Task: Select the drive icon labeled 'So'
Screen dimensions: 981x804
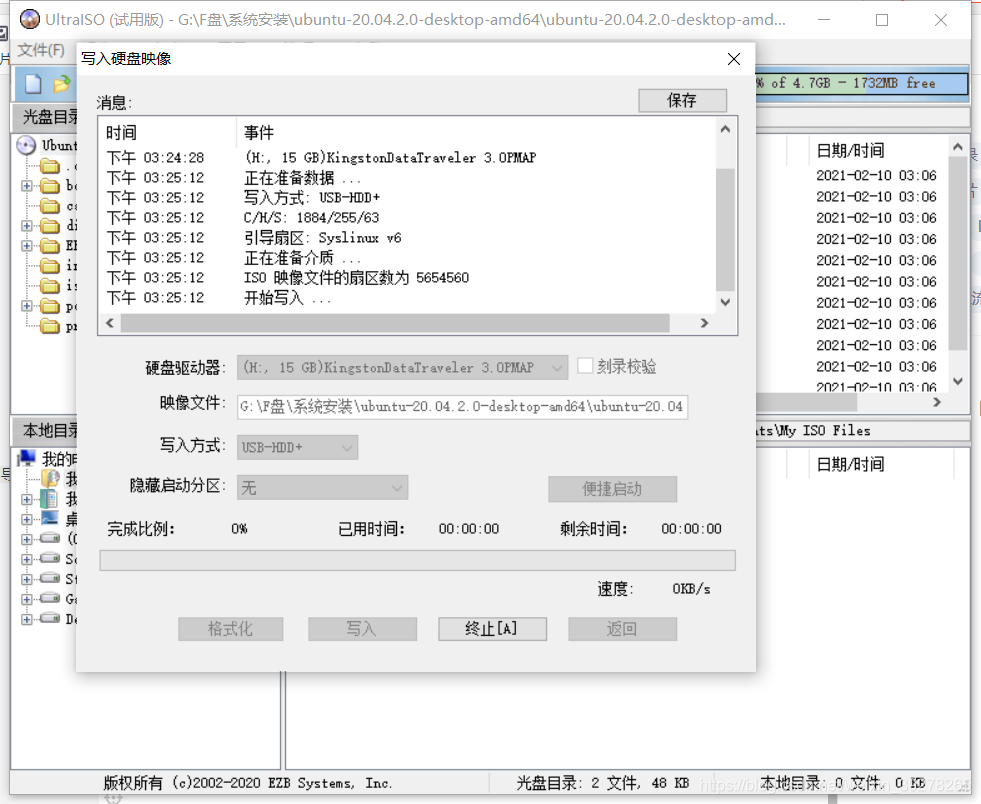Action: tap(49, 558)
